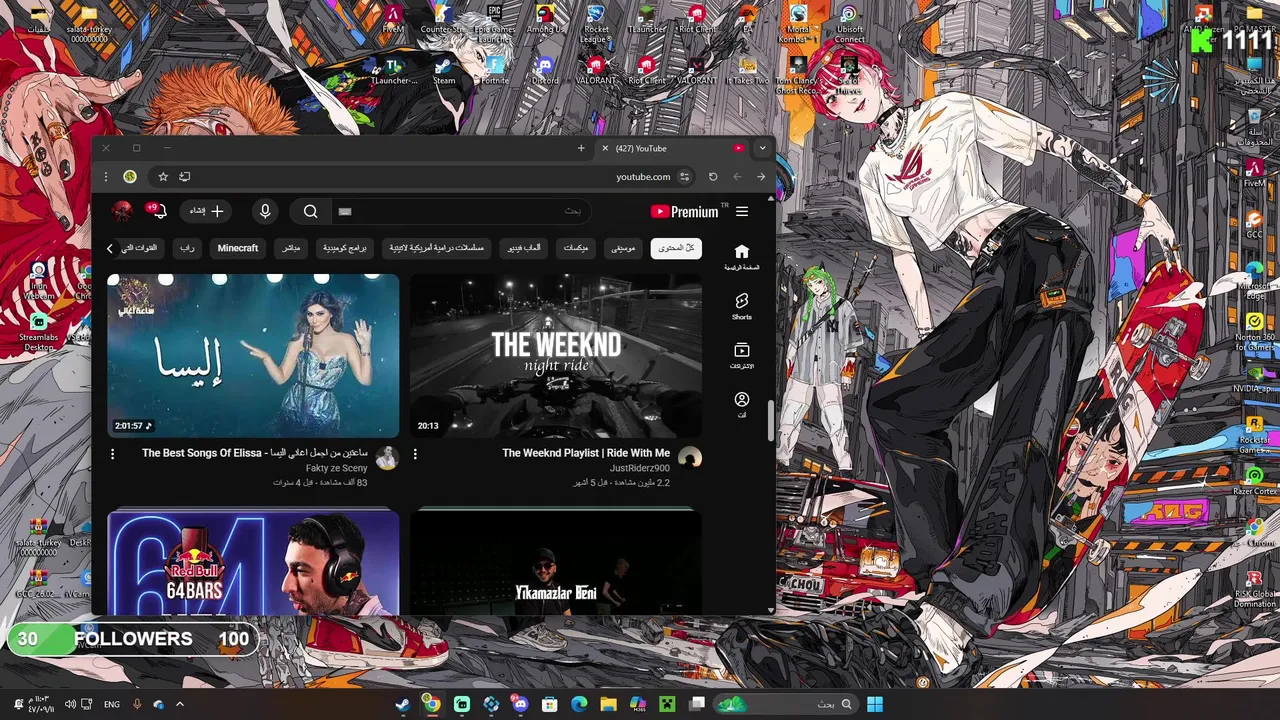Open Minecraft from the taskbar
Image resolution: width=1280 pixels, height=720 pixels.
click(667, 704)
